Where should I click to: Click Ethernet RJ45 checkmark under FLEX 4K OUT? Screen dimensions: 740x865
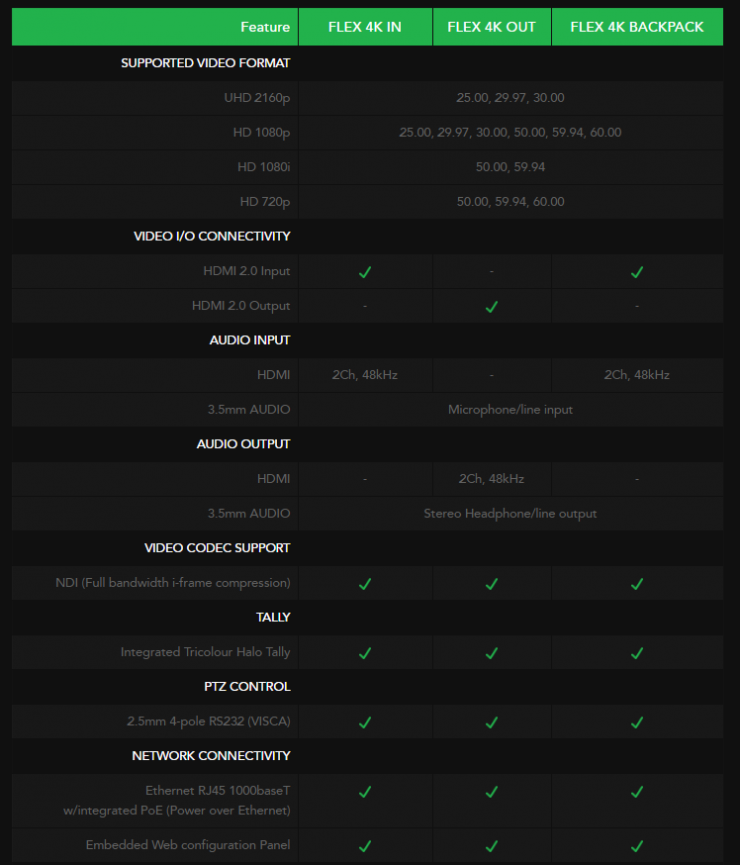(491, 791)
